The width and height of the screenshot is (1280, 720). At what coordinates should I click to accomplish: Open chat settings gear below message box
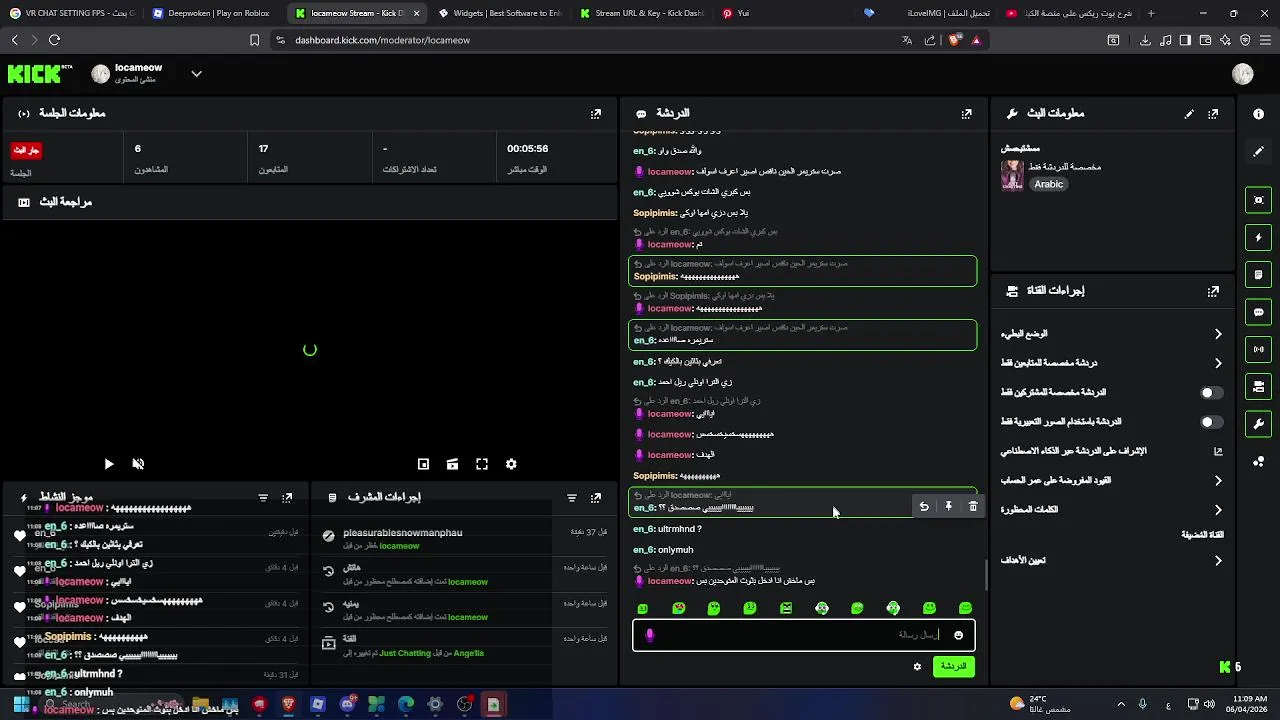pos(917,667)
